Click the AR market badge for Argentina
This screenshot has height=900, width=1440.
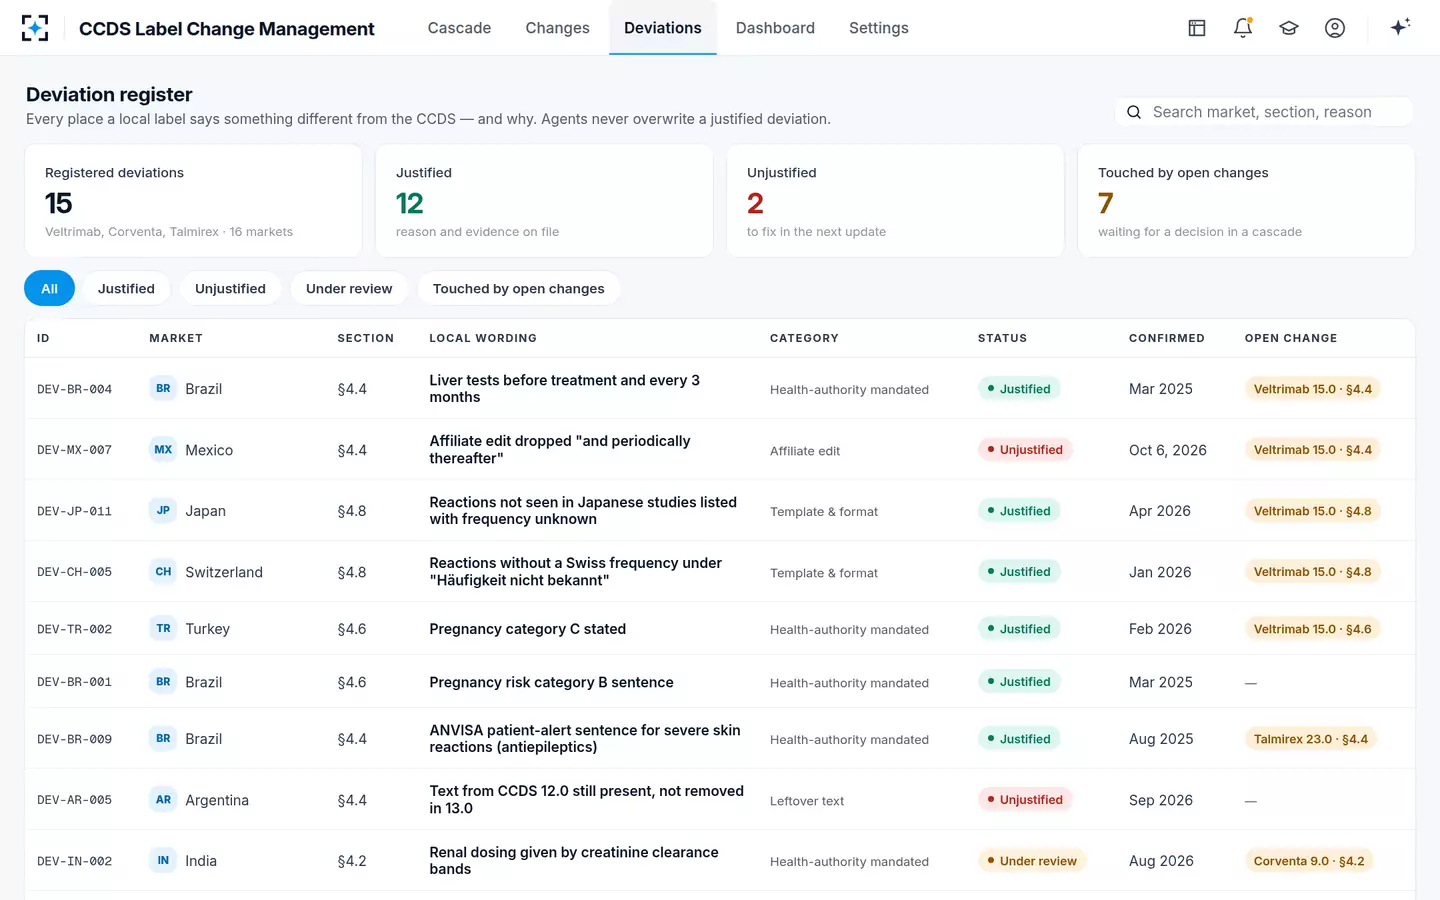point(163,800)
